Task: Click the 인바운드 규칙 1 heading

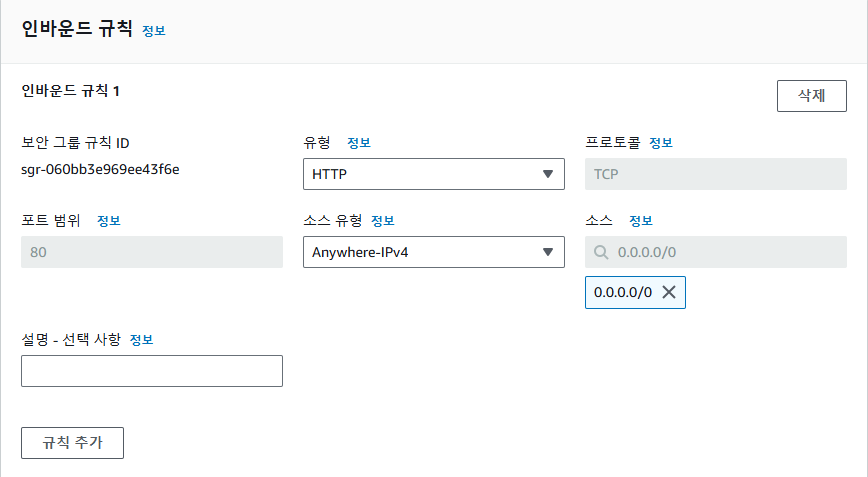Action: 71,91
